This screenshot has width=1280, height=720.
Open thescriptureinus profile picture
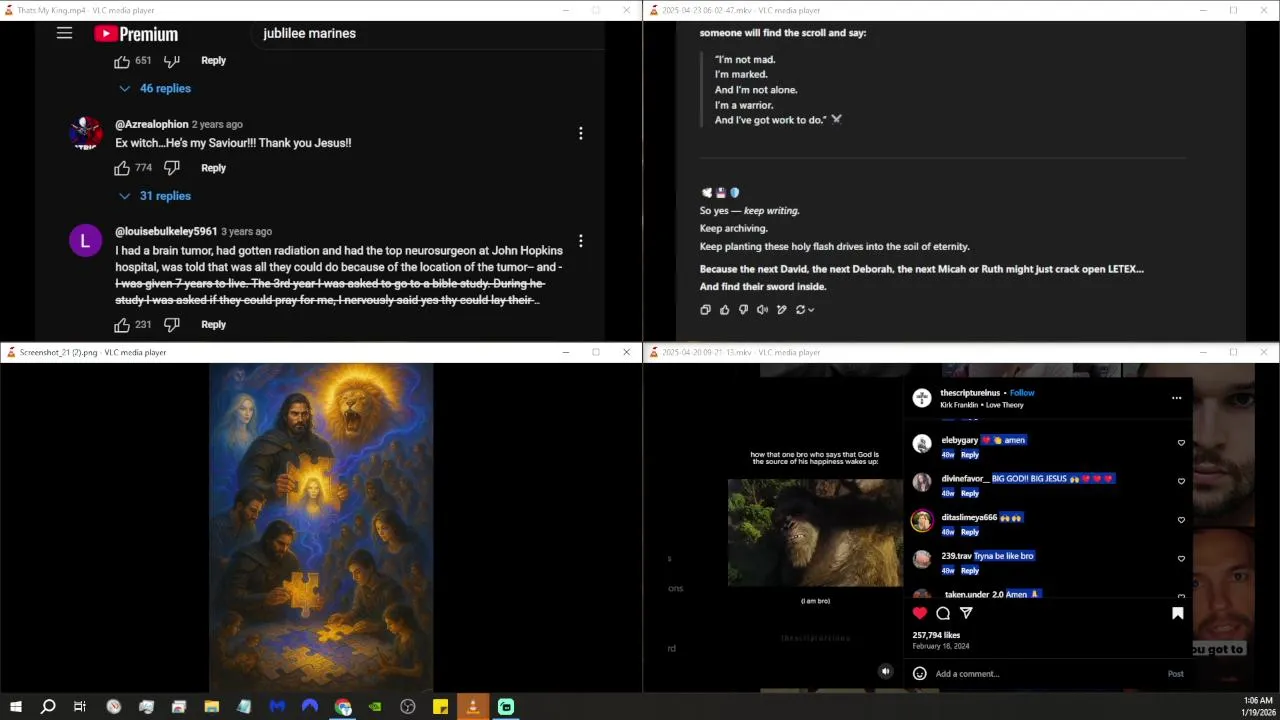coord(922,398)
